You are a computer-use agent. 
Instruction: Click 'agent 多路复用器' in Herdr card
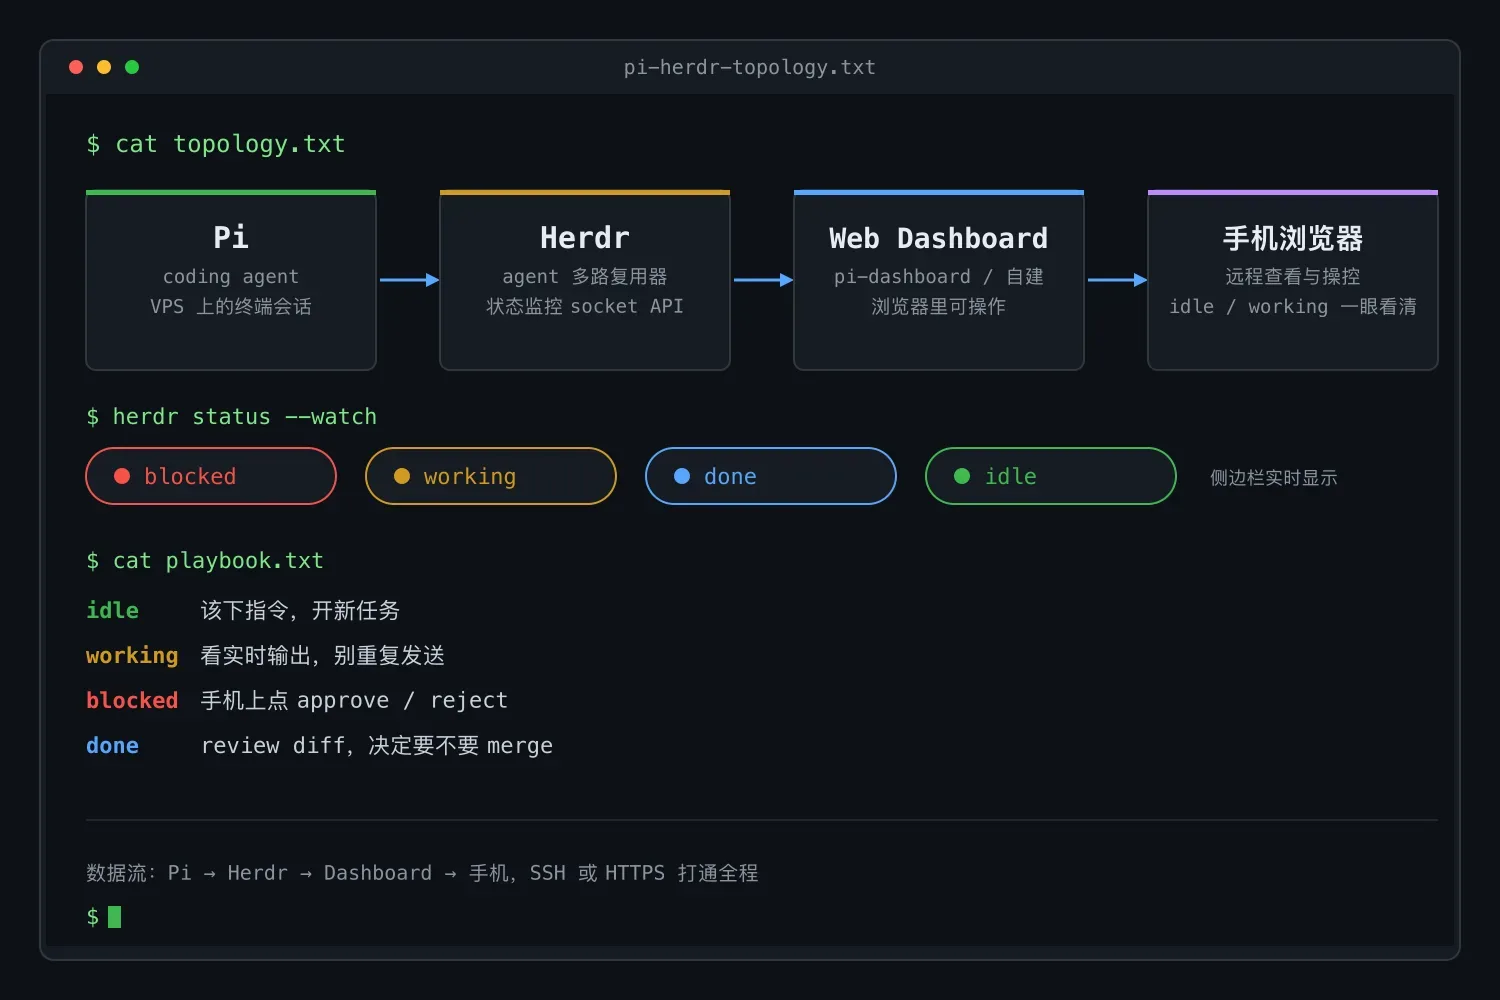tap(585, 276)
